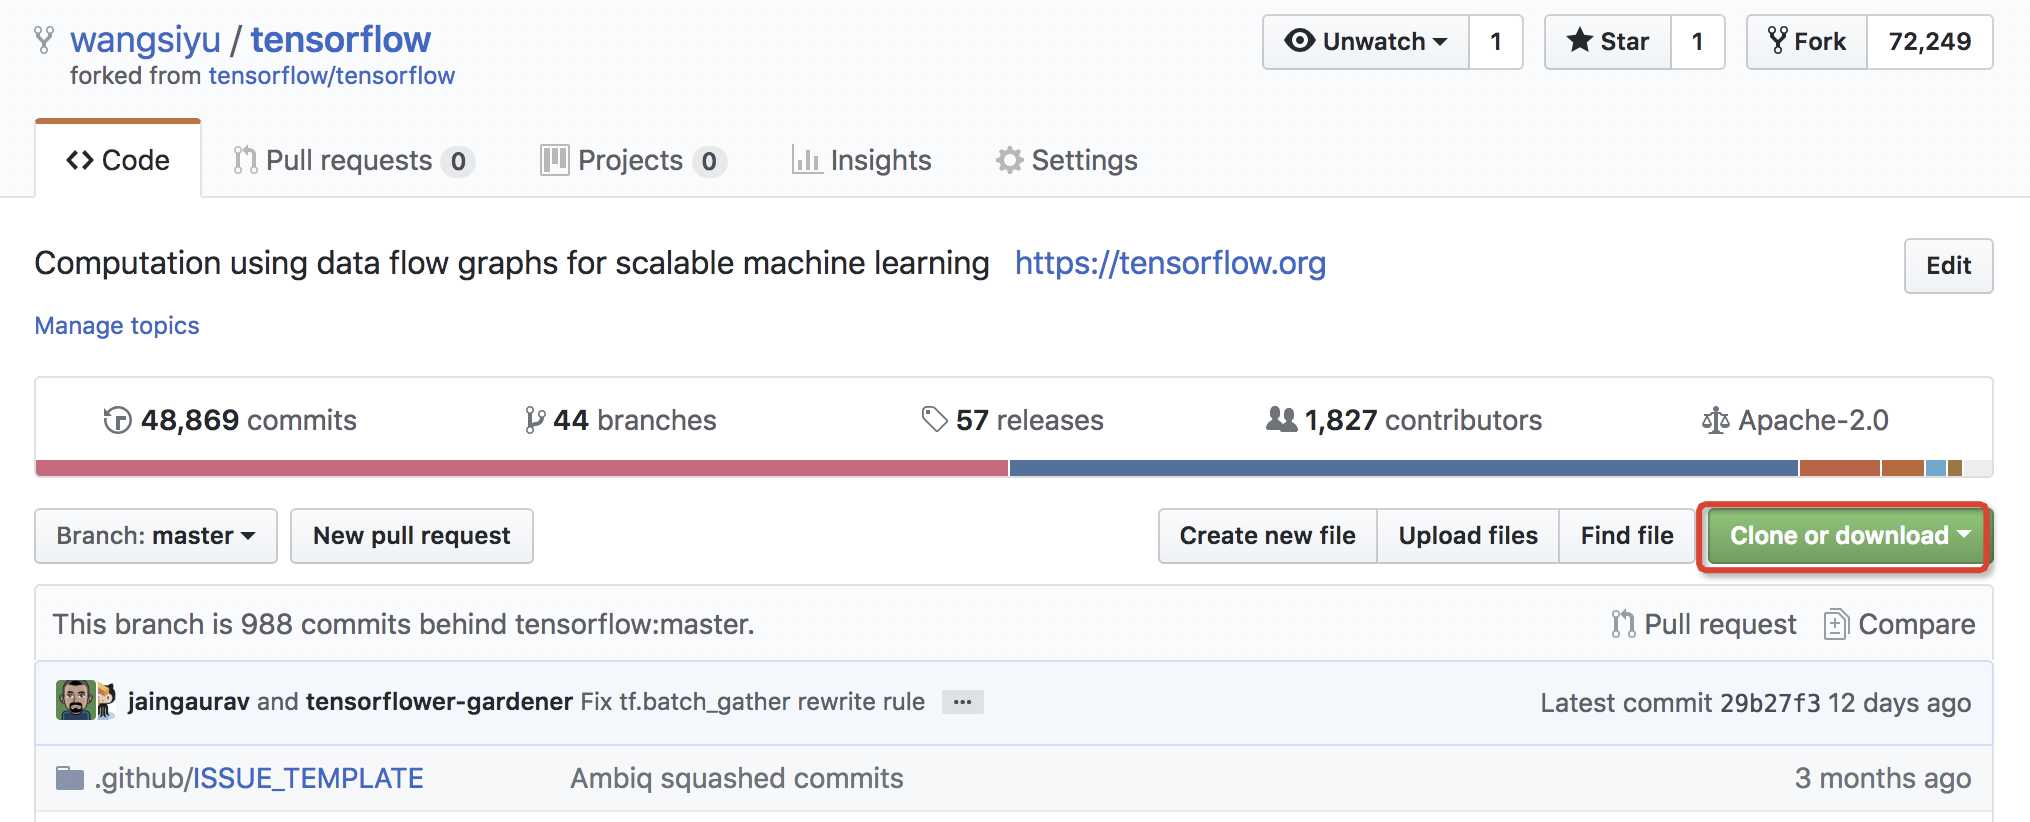This screenshot has height=822, width=2030.
Task: Click the contributors people icon
Action: [x=1281, y=419]
